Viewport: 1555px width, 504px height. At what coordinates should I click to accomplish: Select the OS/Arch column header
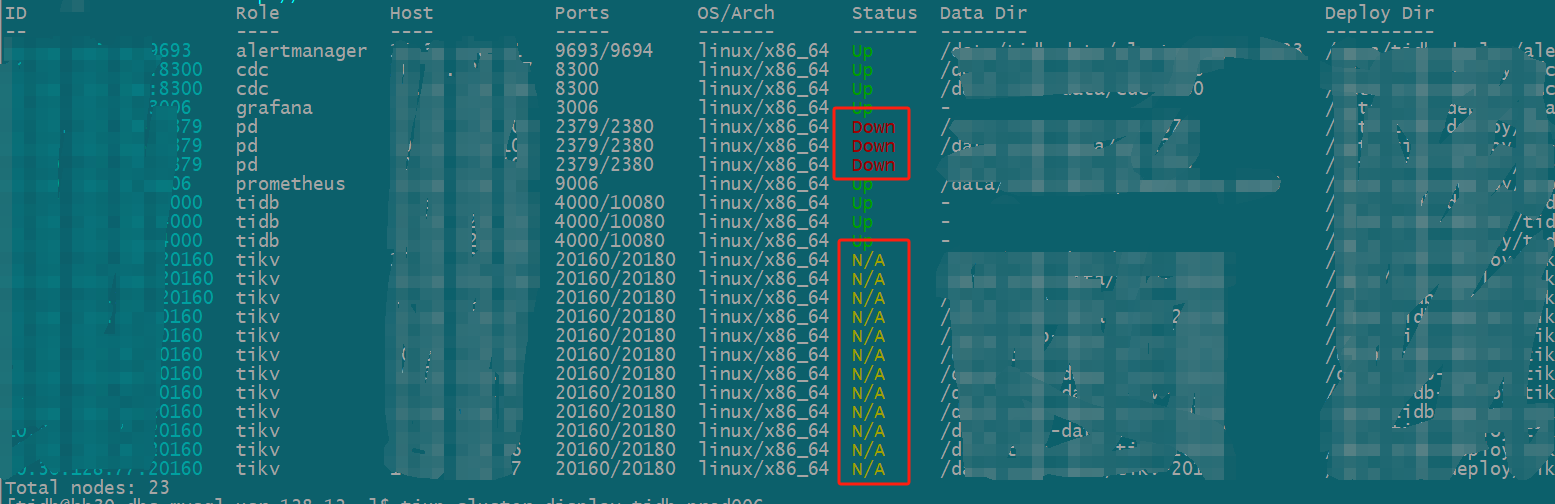coord(735,13)
